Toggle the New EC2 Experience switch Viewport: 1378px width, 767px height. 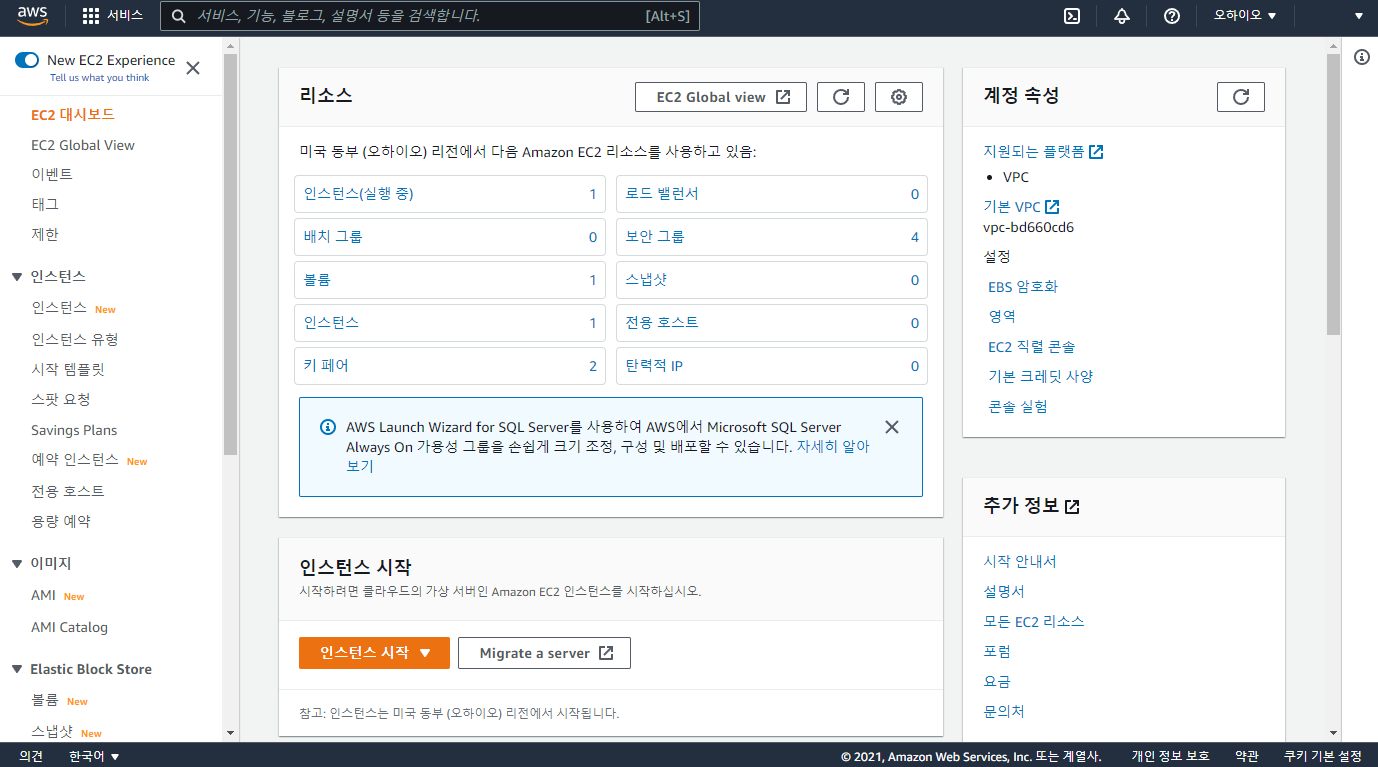point(27,60)
